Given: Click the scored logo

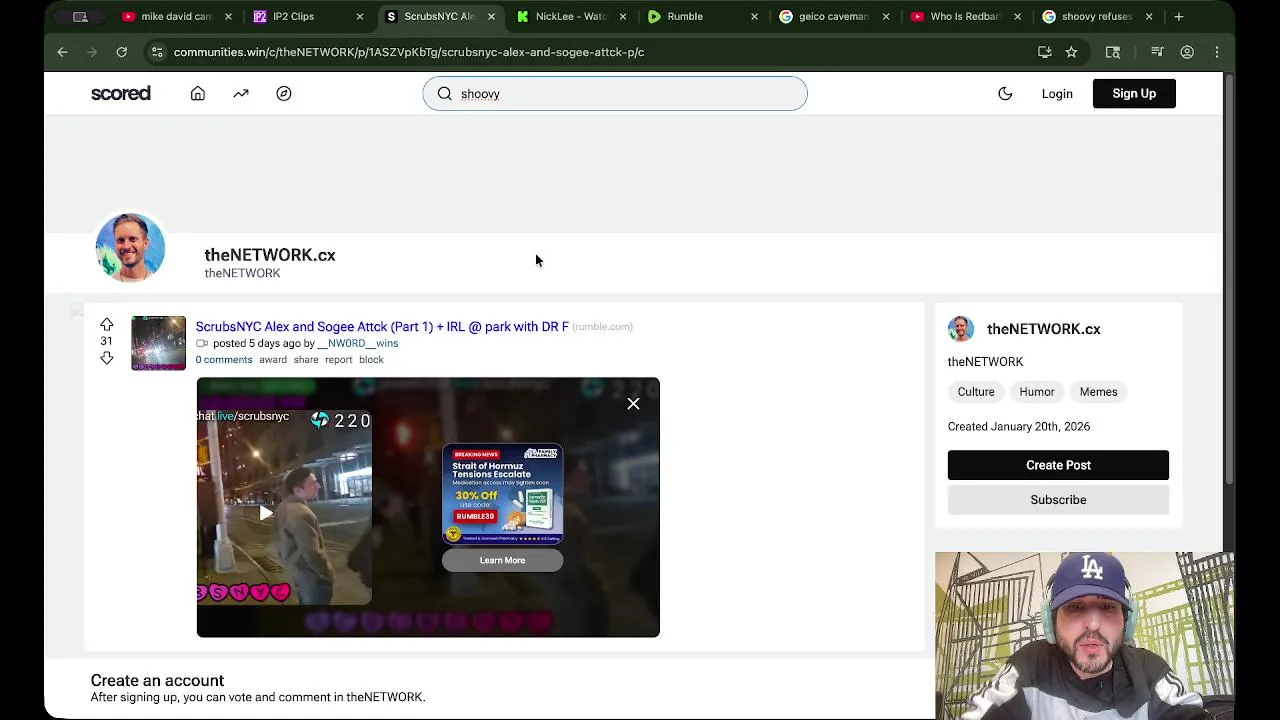Looking at the screenshot, I should (121, 94).
